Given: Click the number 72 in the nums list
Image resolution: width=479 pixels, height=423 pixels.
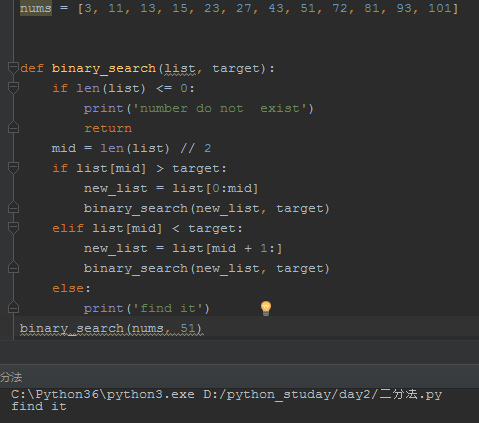Looking at the screenshot, I should point(340,8).
